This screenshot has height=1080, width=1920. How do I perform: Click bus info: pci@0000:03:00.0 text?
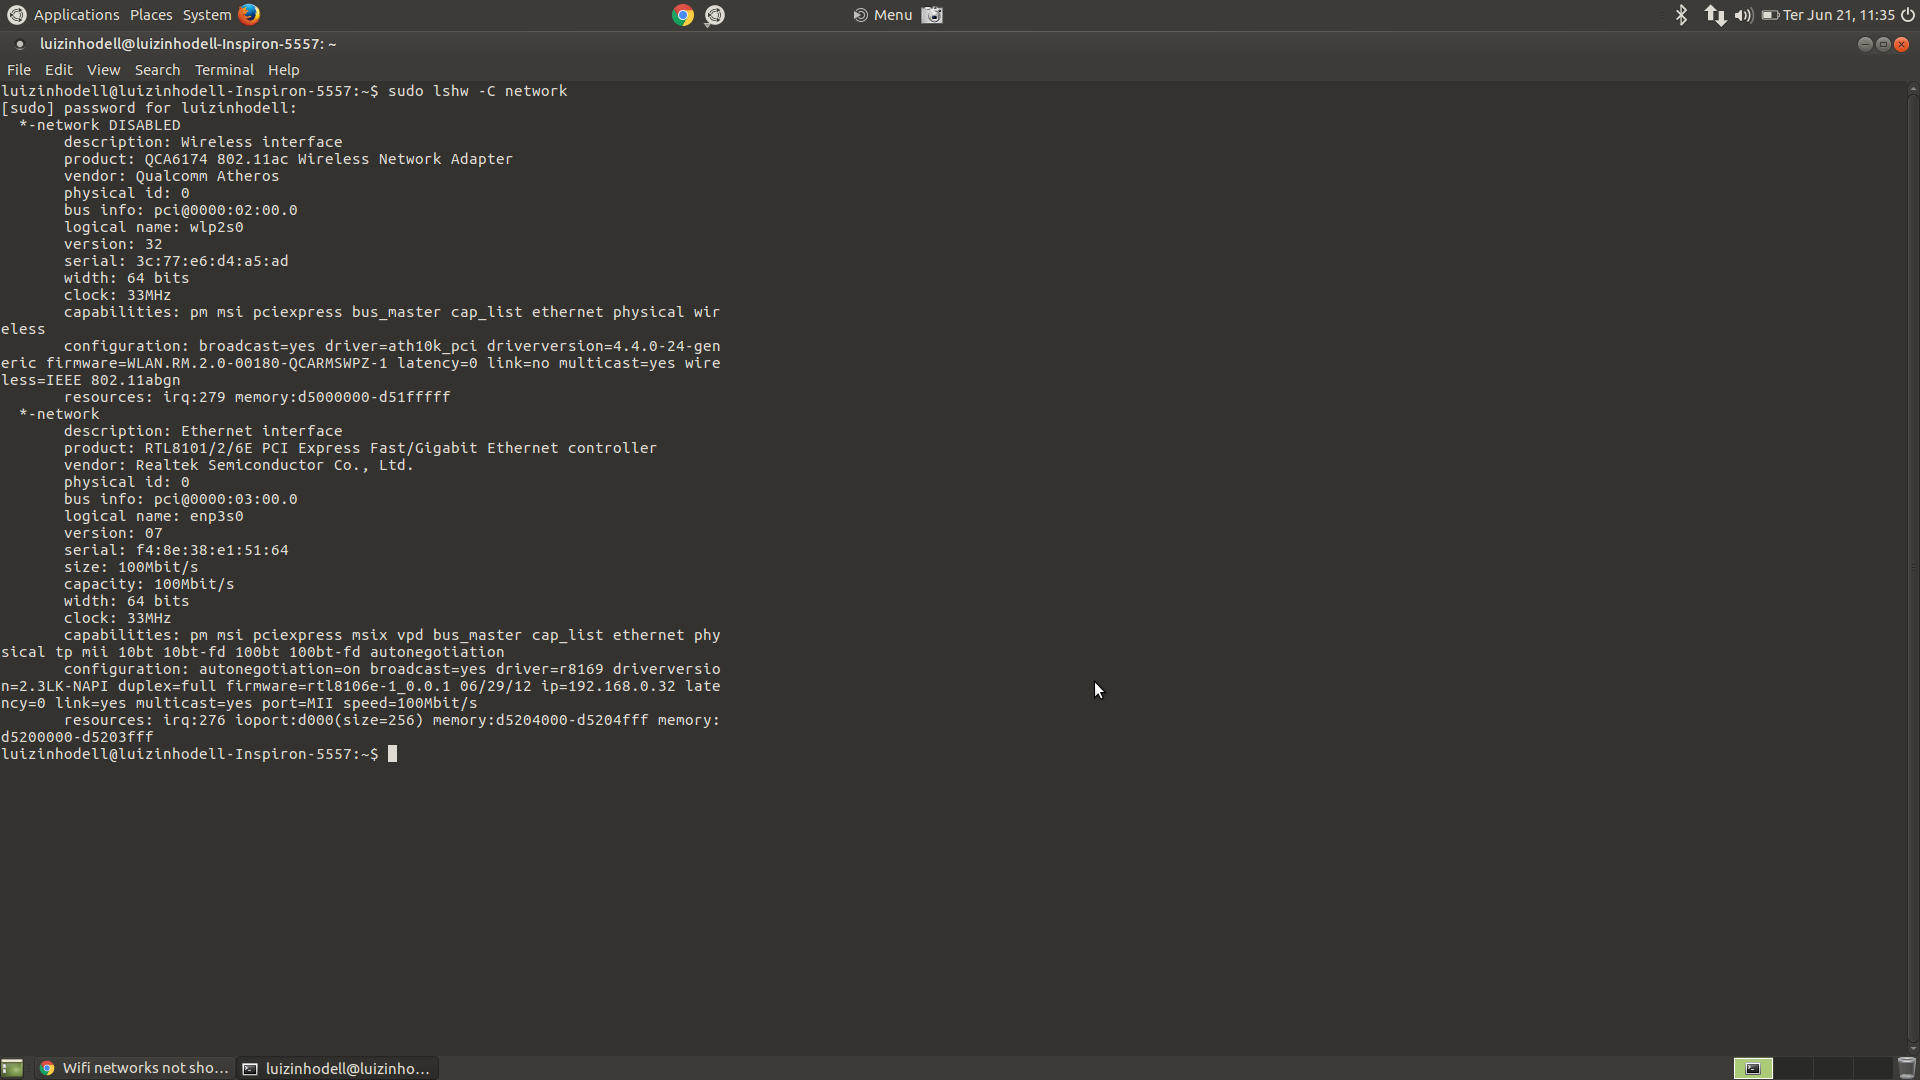point(181,499)
